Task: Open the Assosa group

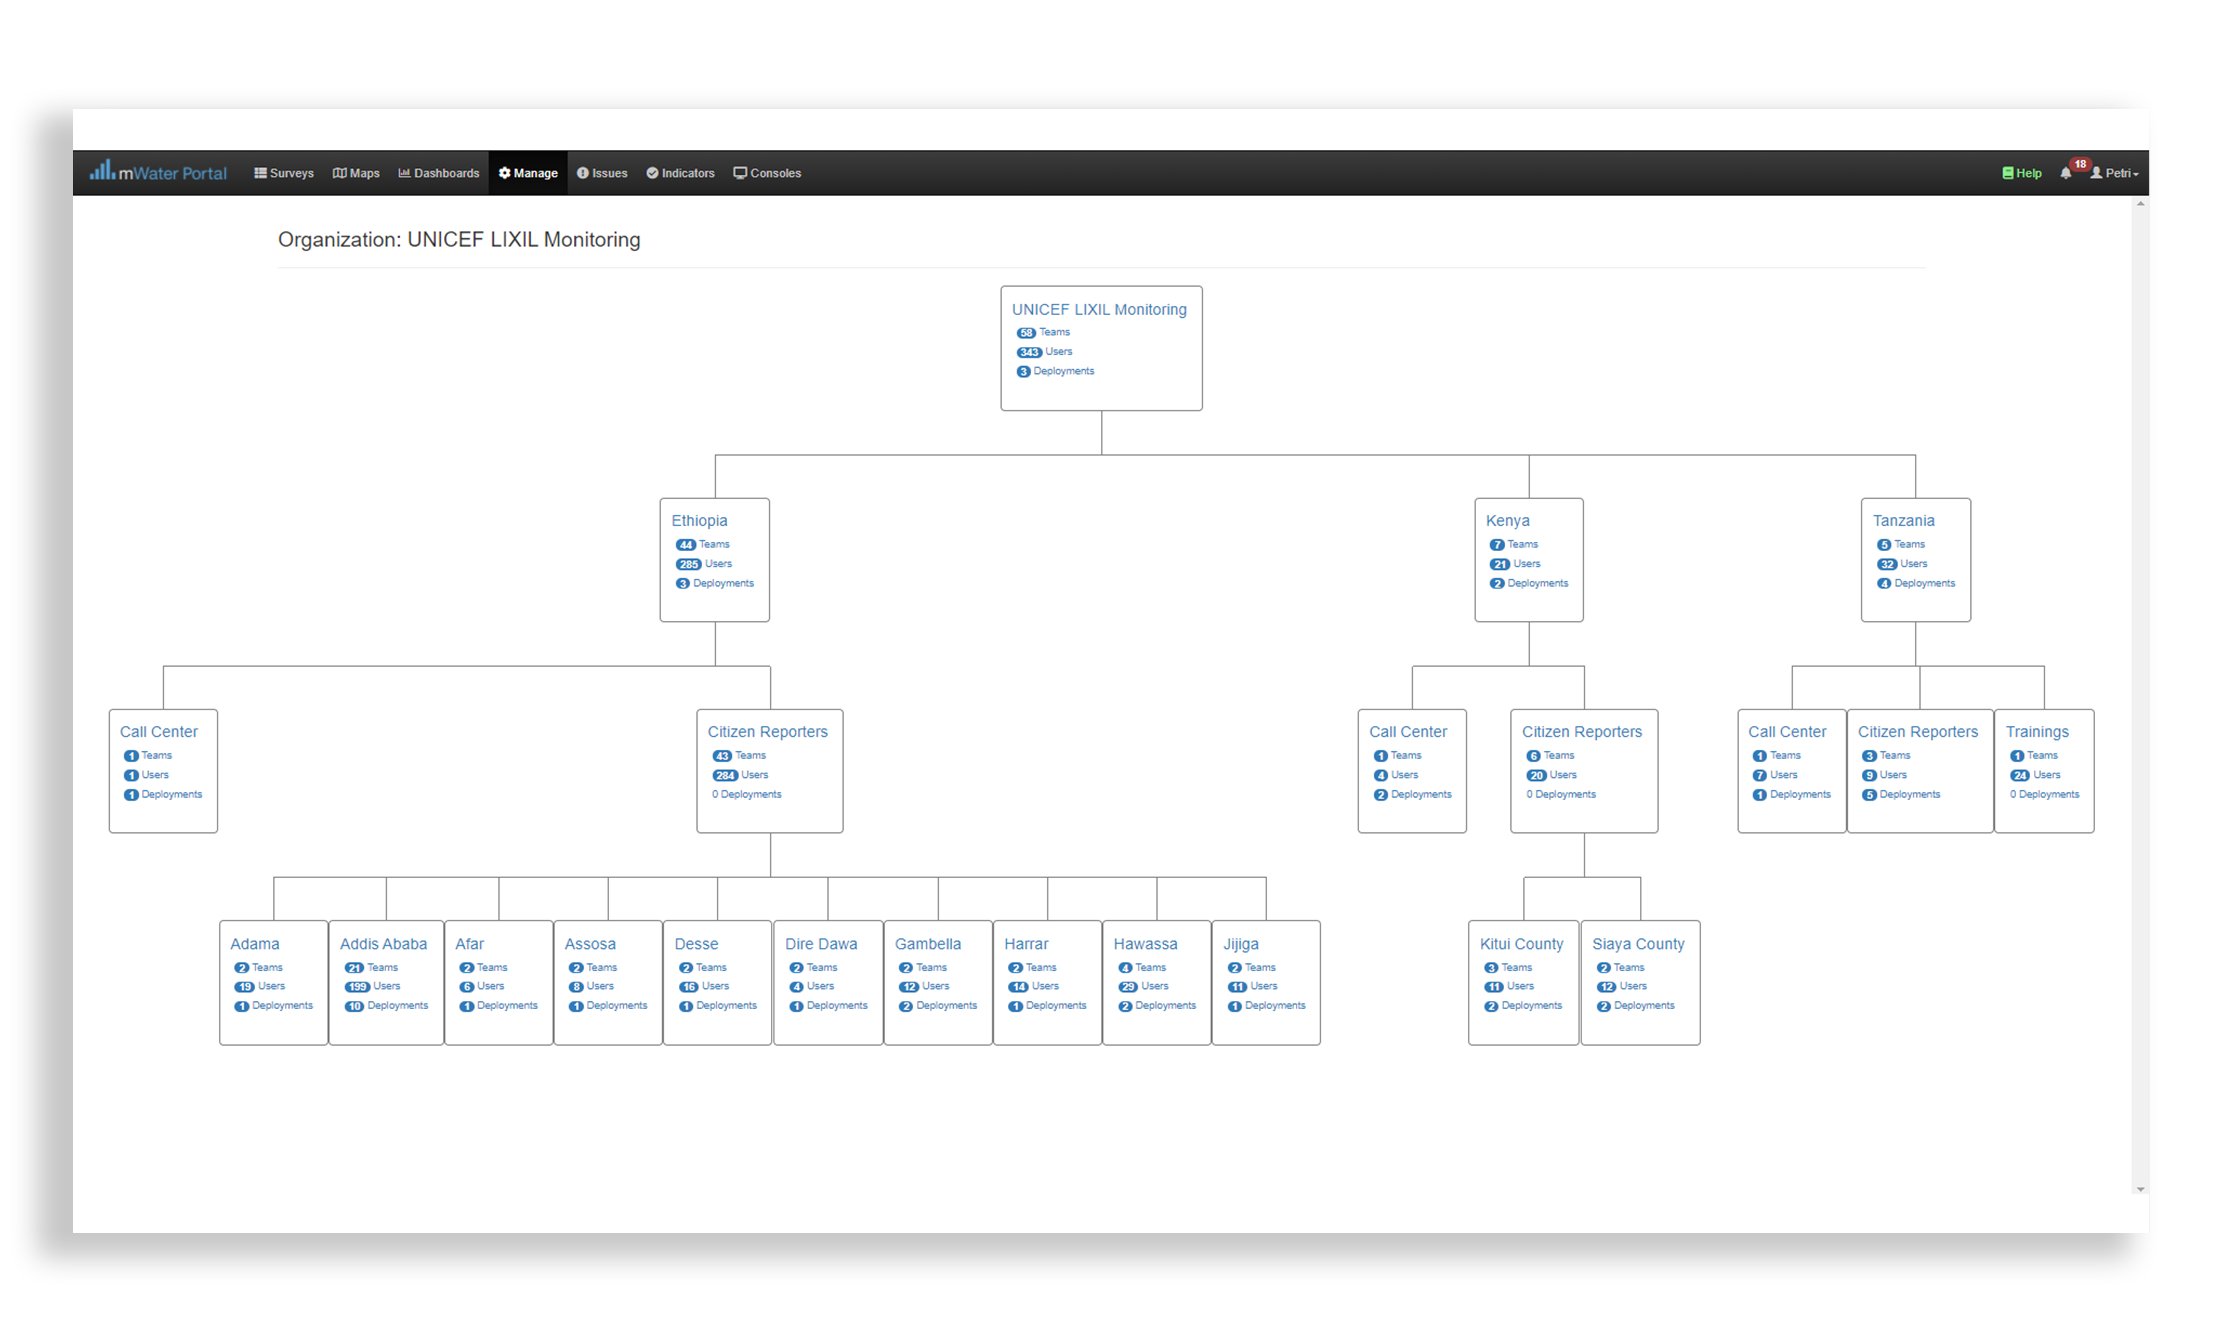Action: point(589,943)
